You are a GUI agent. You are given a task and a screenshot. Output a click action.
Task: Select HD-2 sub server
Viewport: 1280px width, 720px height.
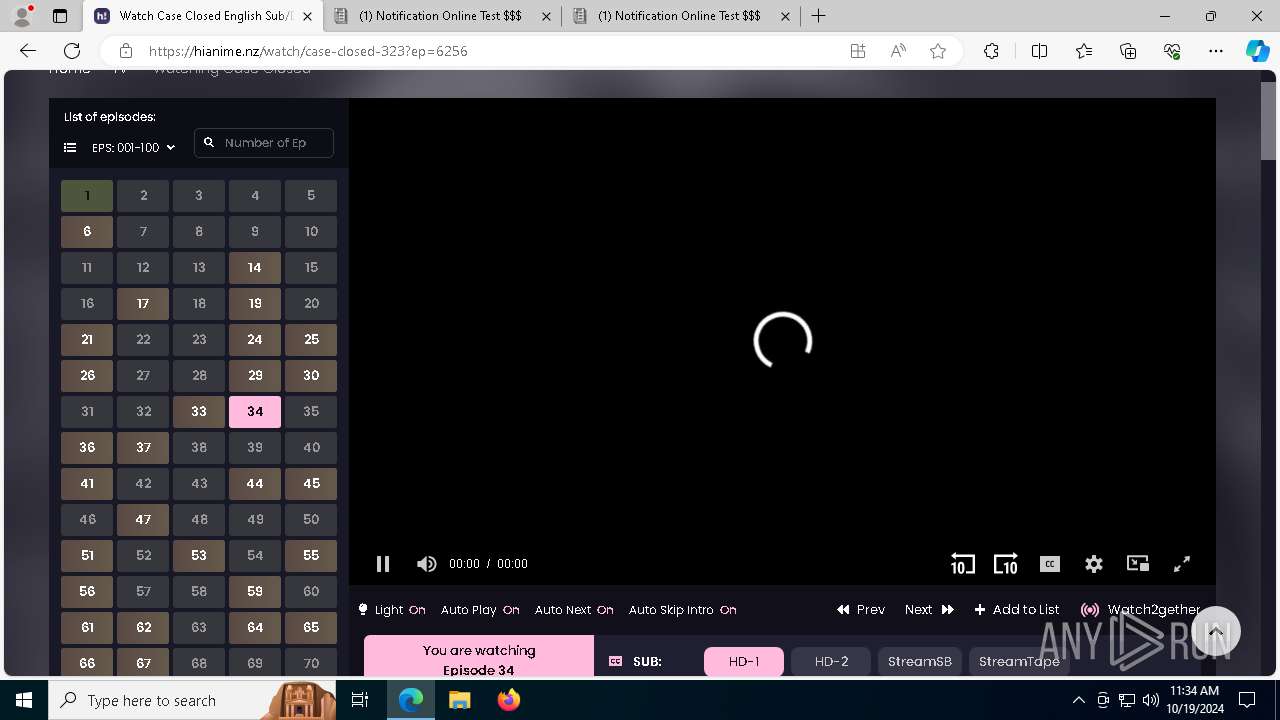tap(831, 662)
